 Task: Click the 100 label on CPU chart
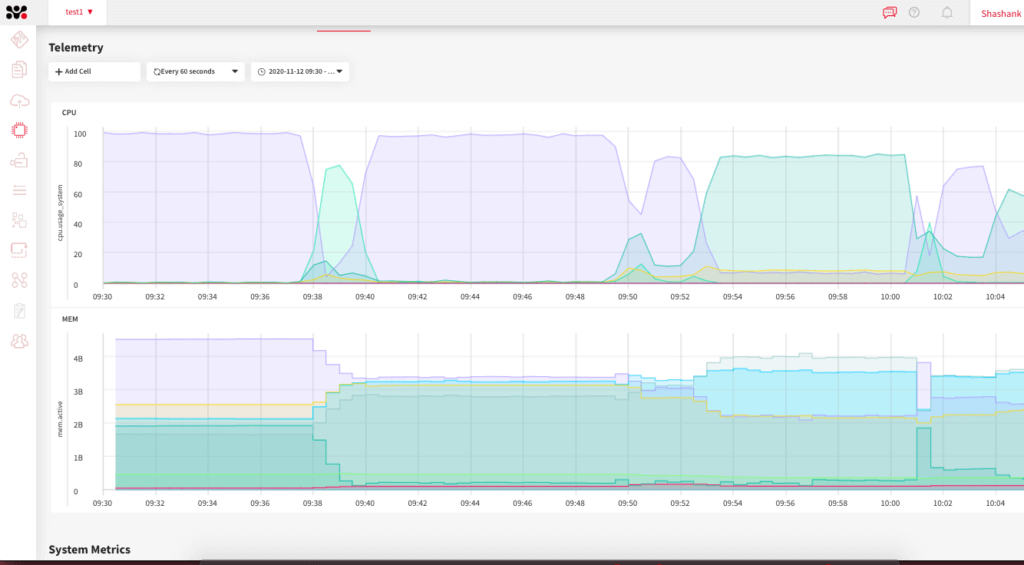coord(80,134)
